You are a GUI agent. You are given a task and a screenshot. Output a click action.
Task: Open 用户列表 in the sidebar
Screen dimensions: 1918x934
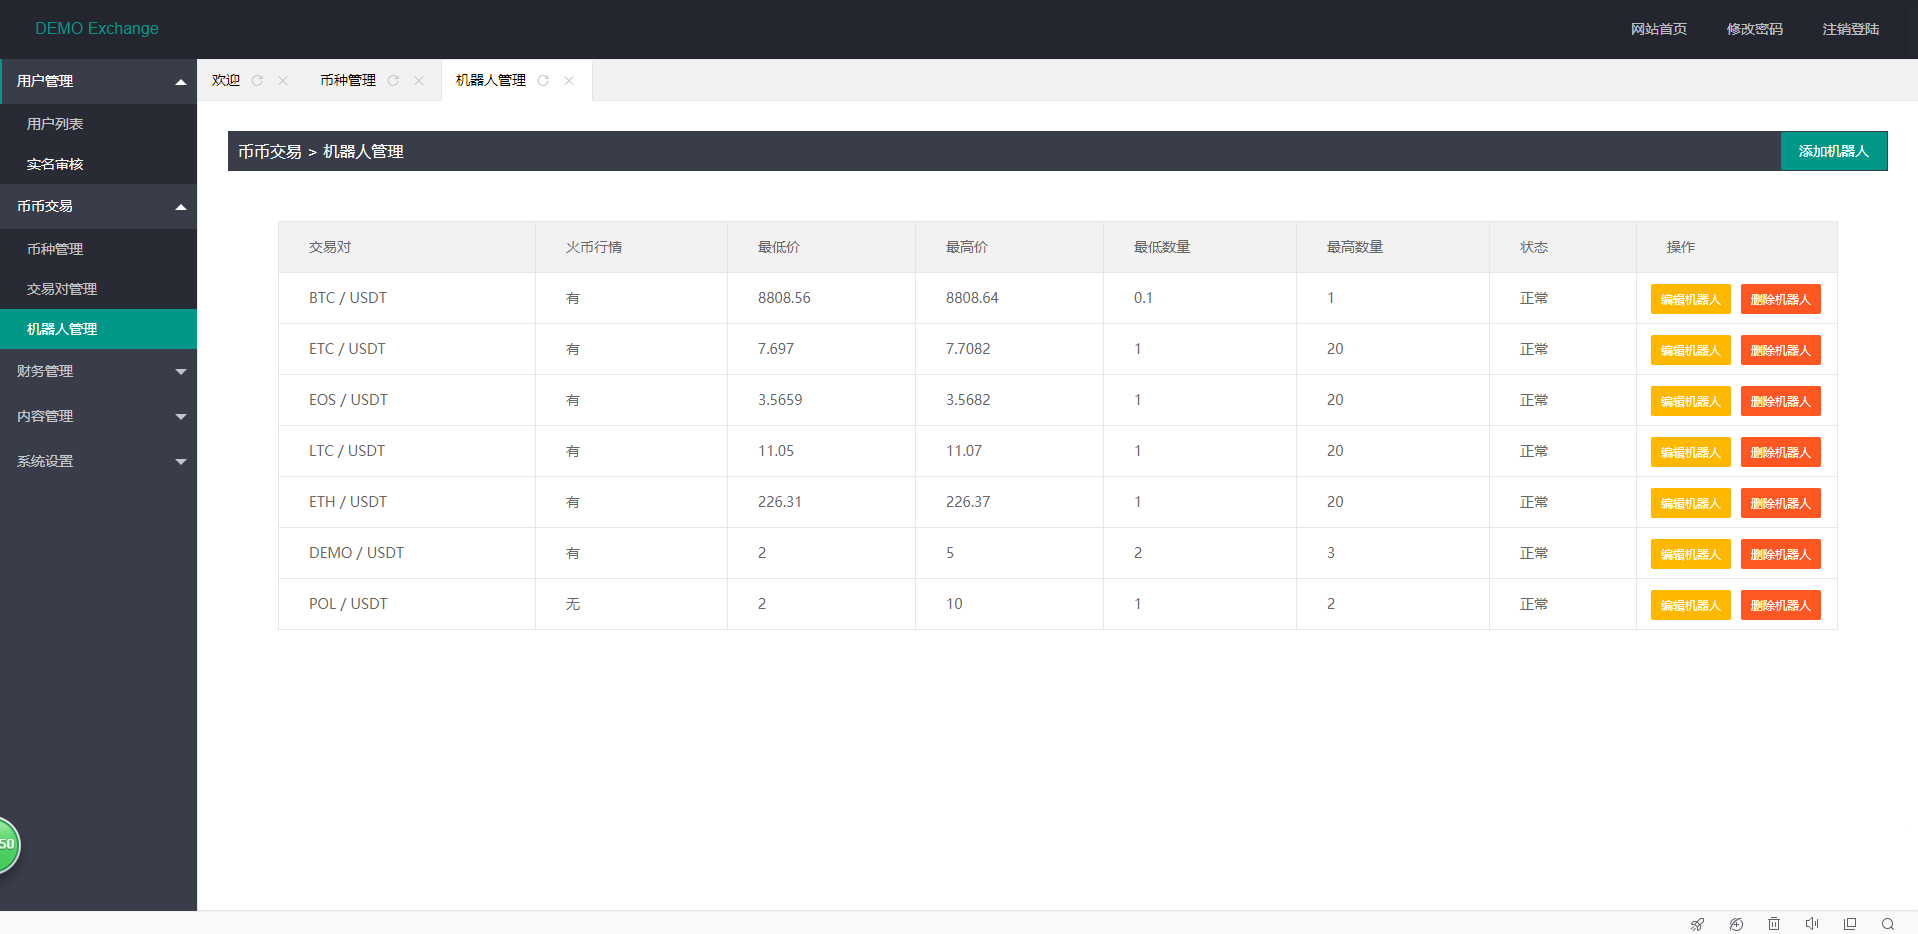[x=98, y=124]
